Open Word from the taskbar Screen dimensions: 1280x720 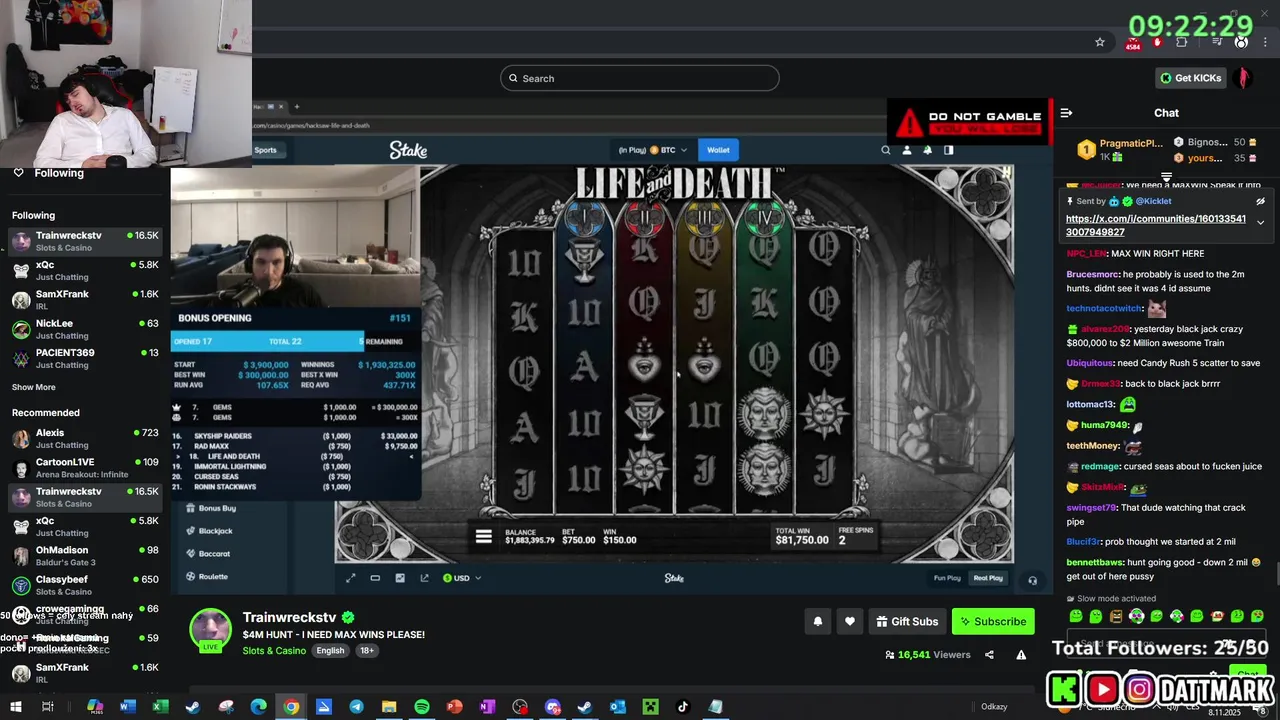click(127, 707)
